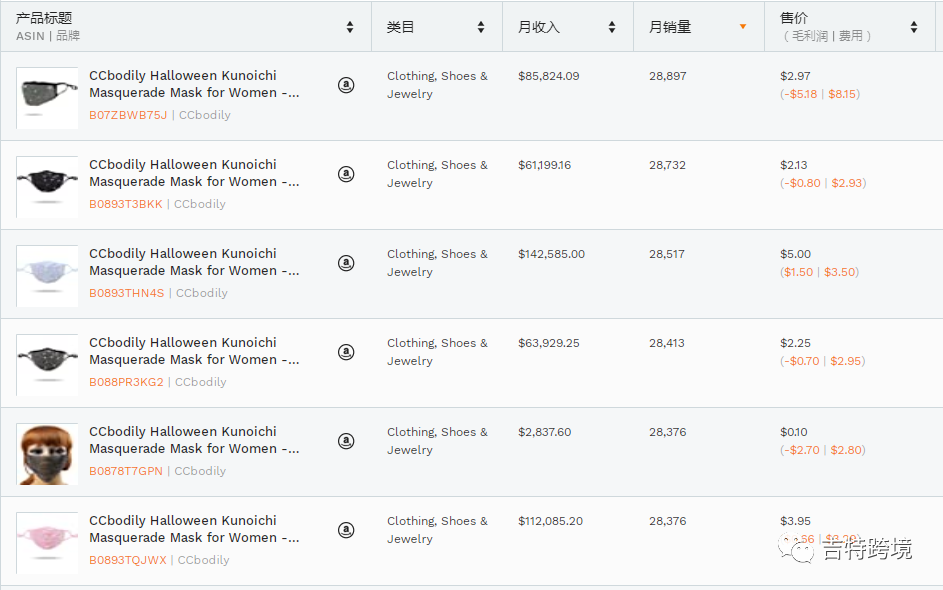The image size is (943, 590).
Task: Click the pink mask product thumbnail
Action: [47, 543]
